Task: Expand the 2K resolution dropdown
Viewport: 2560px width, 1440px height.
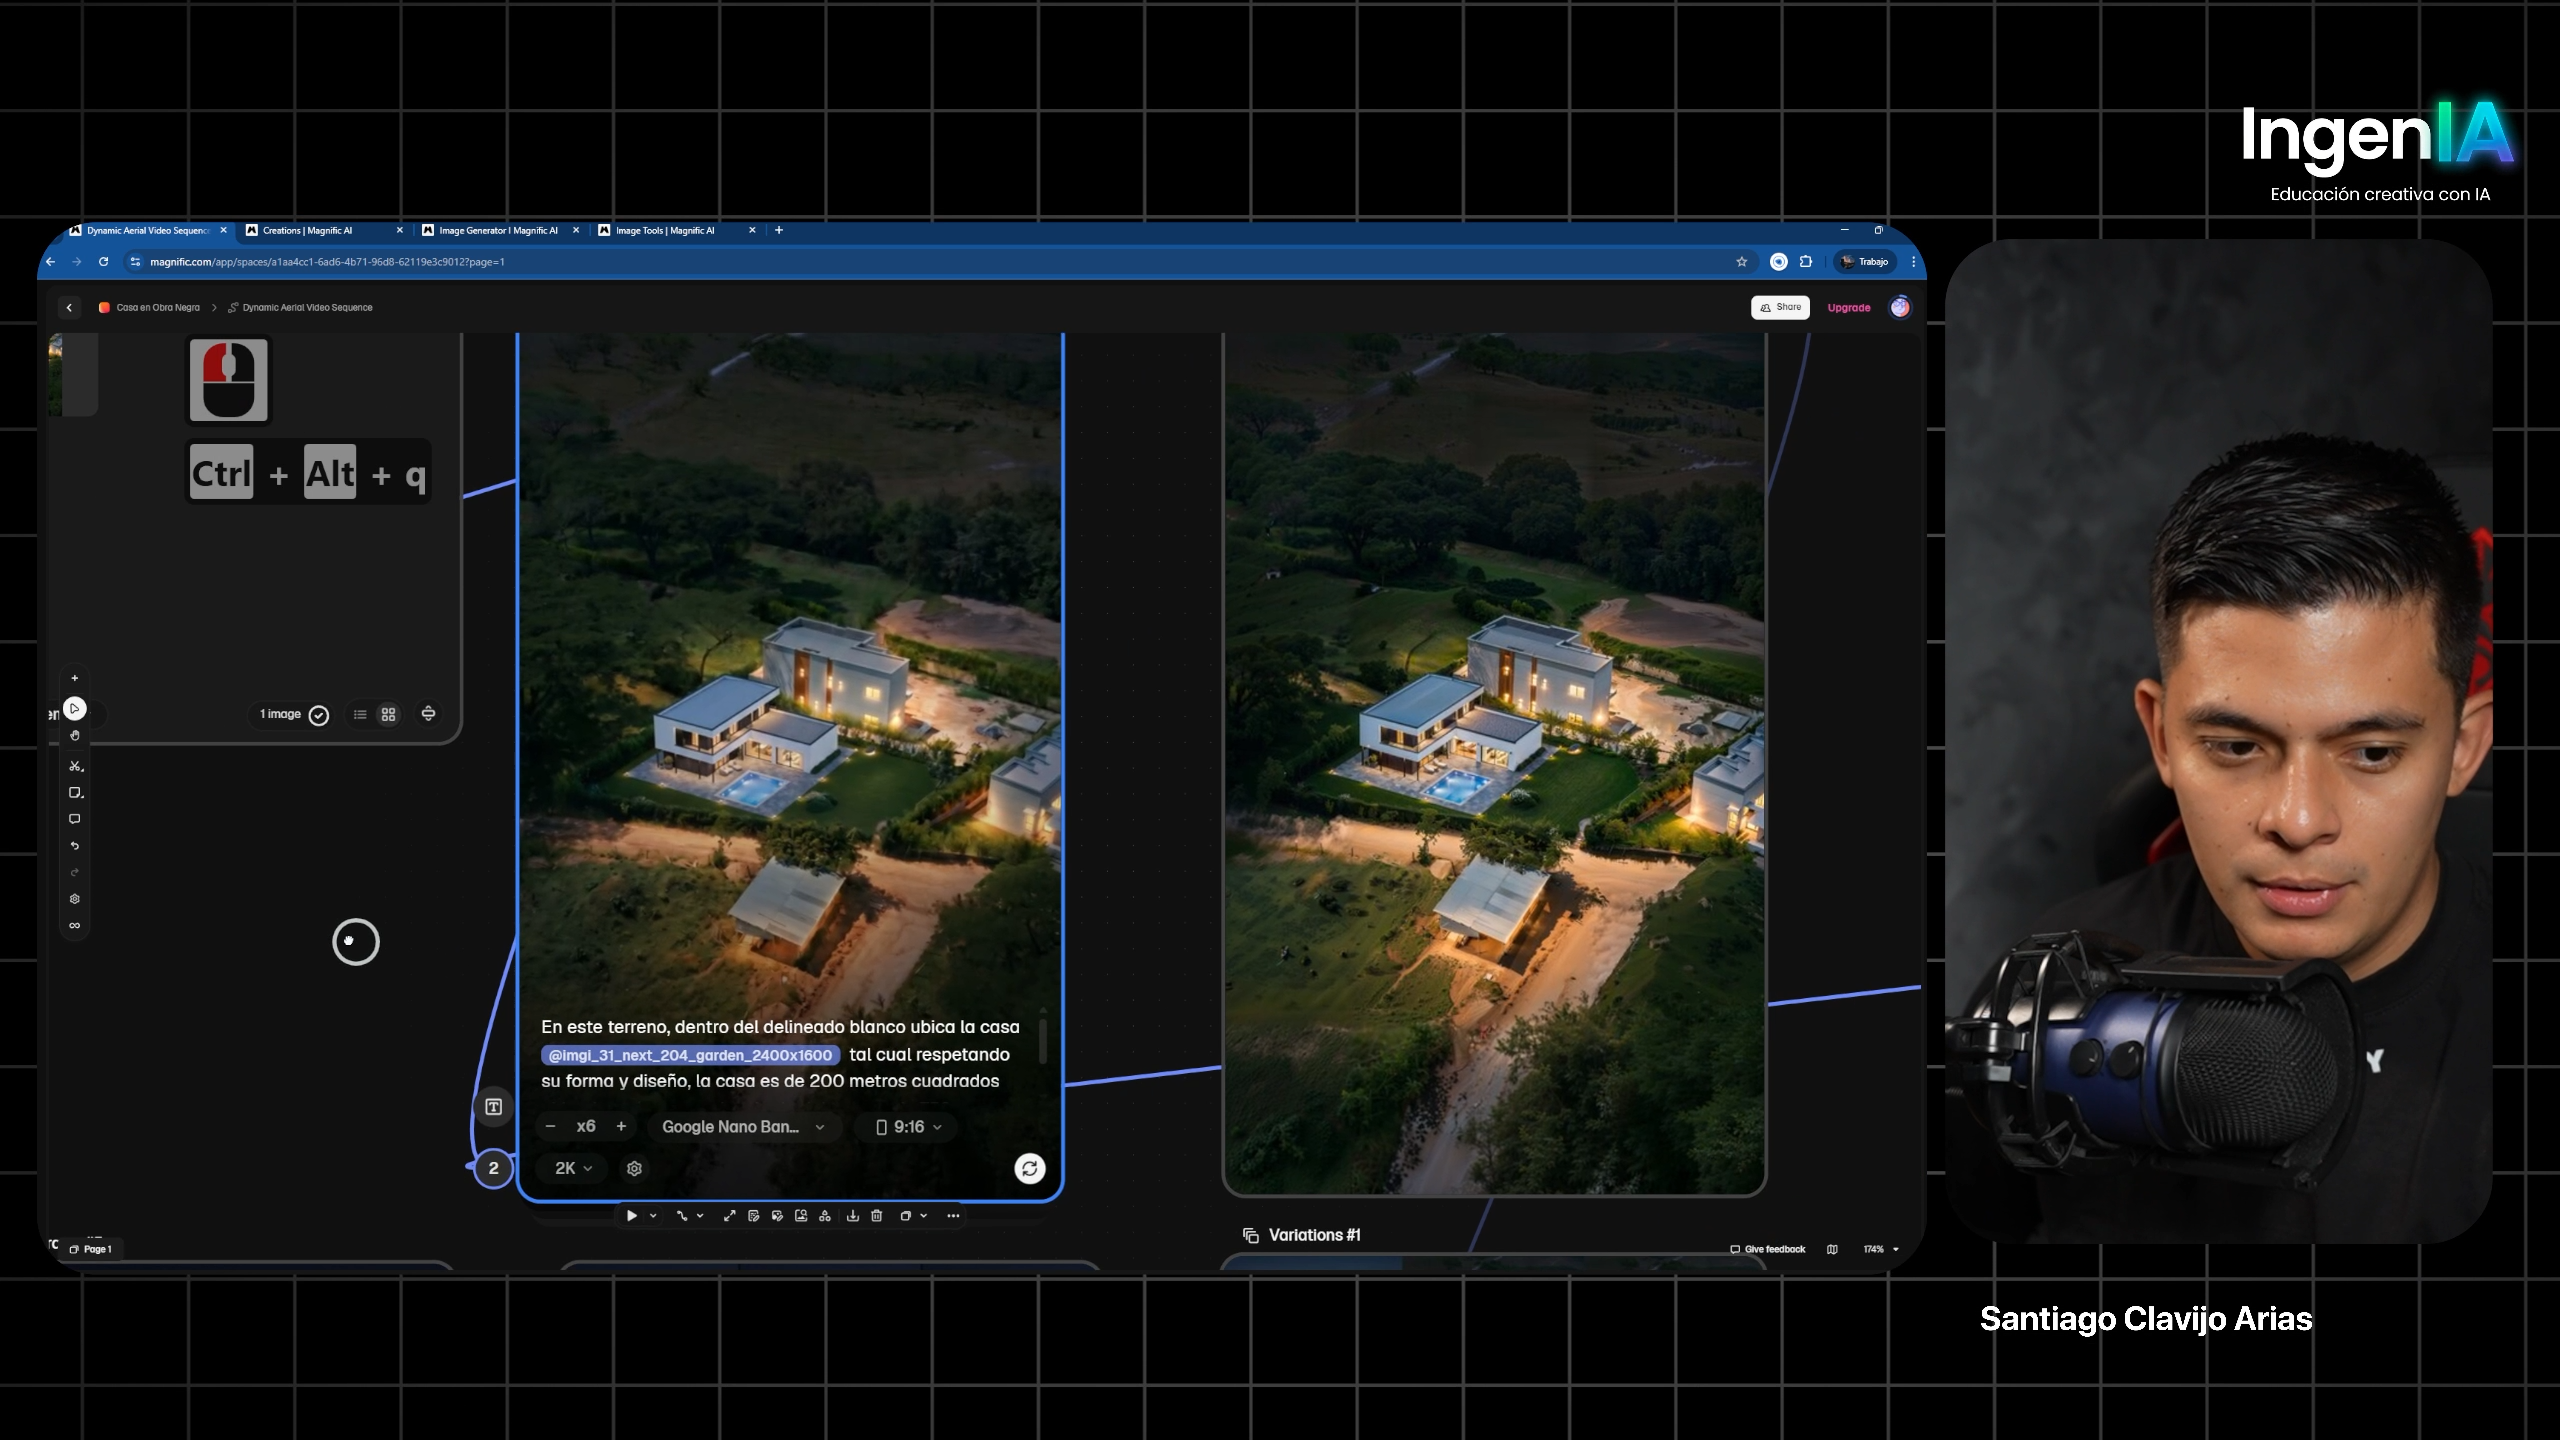Action: [573, 1168]
